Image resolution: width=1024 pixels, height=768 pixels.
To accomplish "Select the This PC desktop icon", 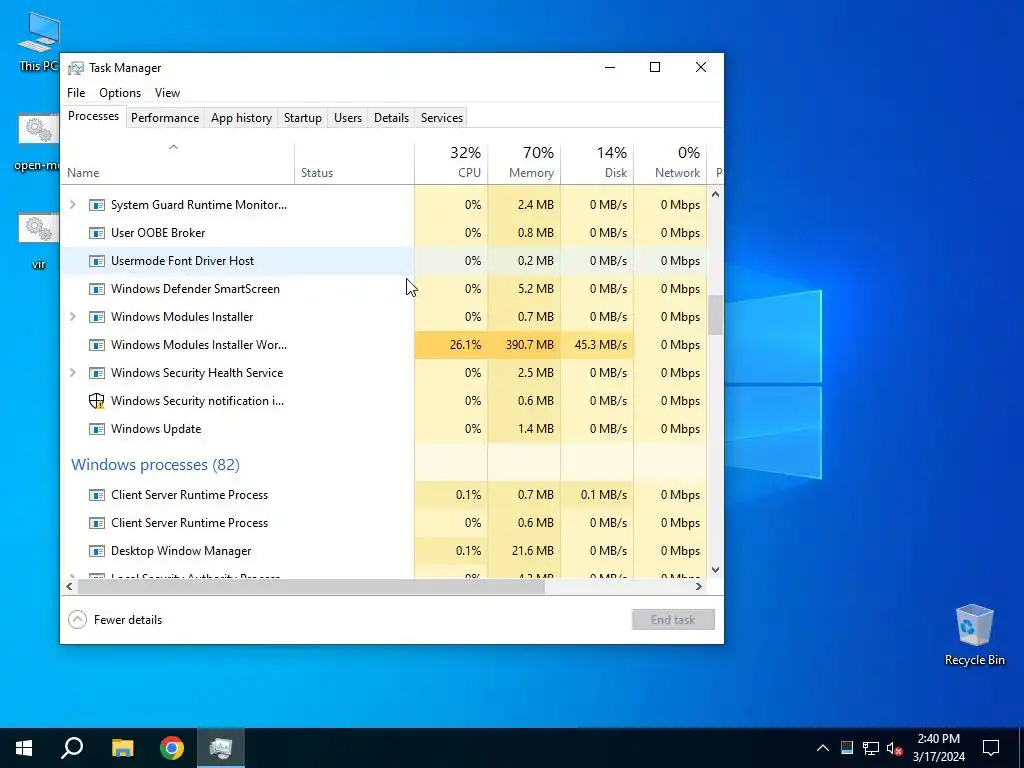I will tap(39, 42).
